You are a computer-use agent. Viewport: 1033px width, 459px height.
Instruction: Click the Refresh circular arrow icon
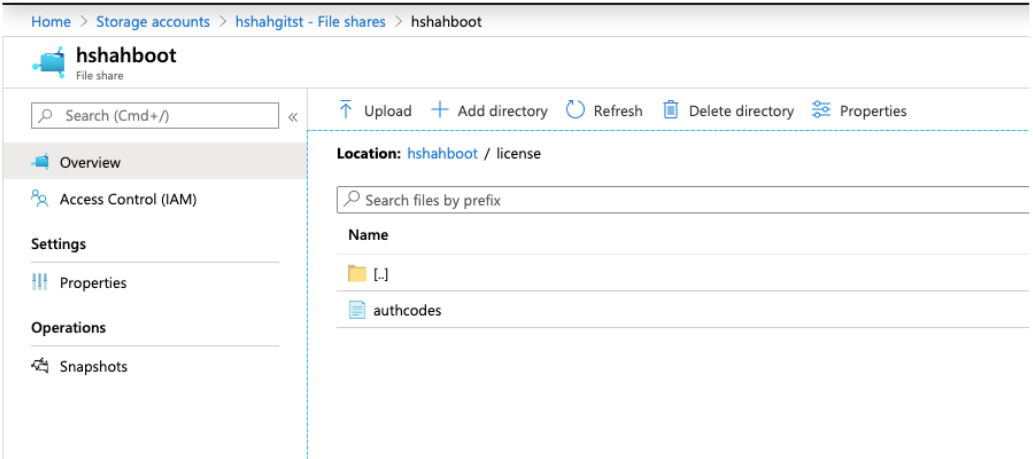coord(575,110)
